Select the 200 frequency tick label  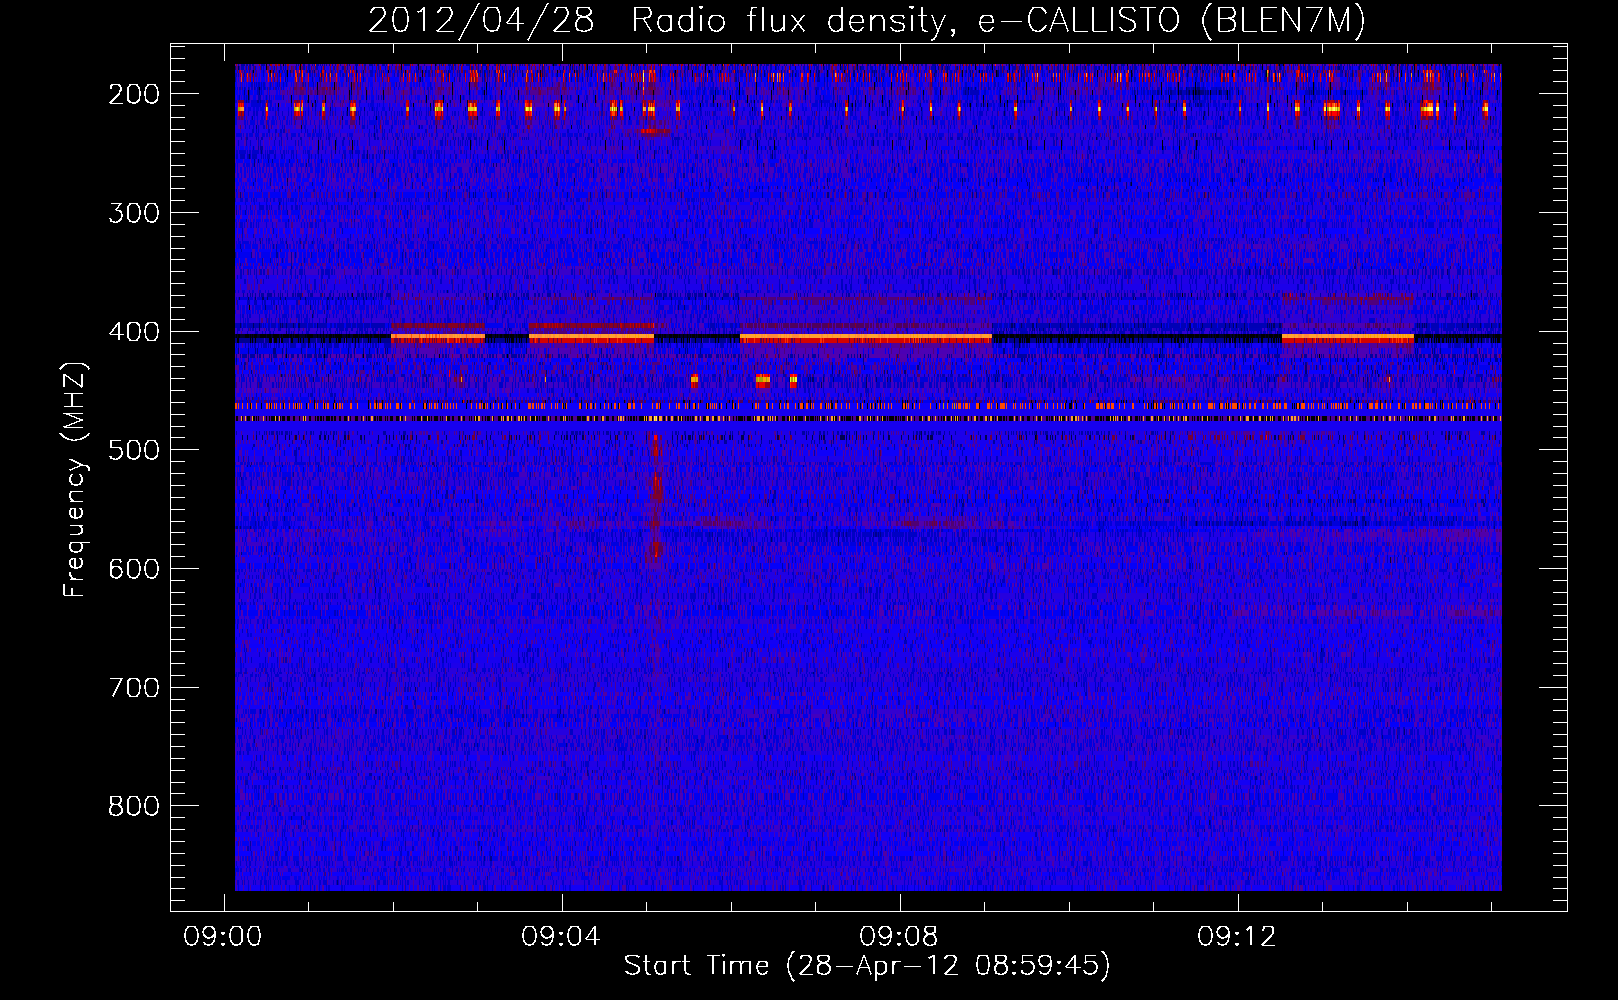[134, 94]
